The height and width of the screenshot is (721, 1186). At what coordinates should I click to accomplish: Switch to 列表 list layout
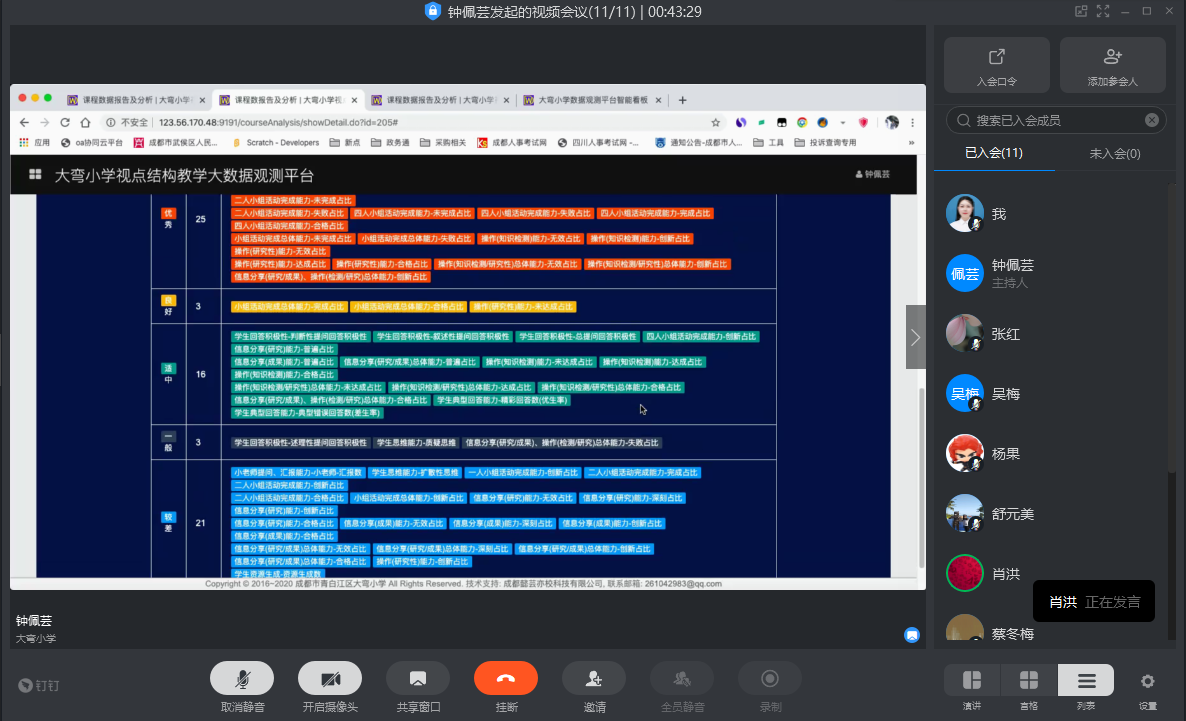click(x=1086, y=688)
